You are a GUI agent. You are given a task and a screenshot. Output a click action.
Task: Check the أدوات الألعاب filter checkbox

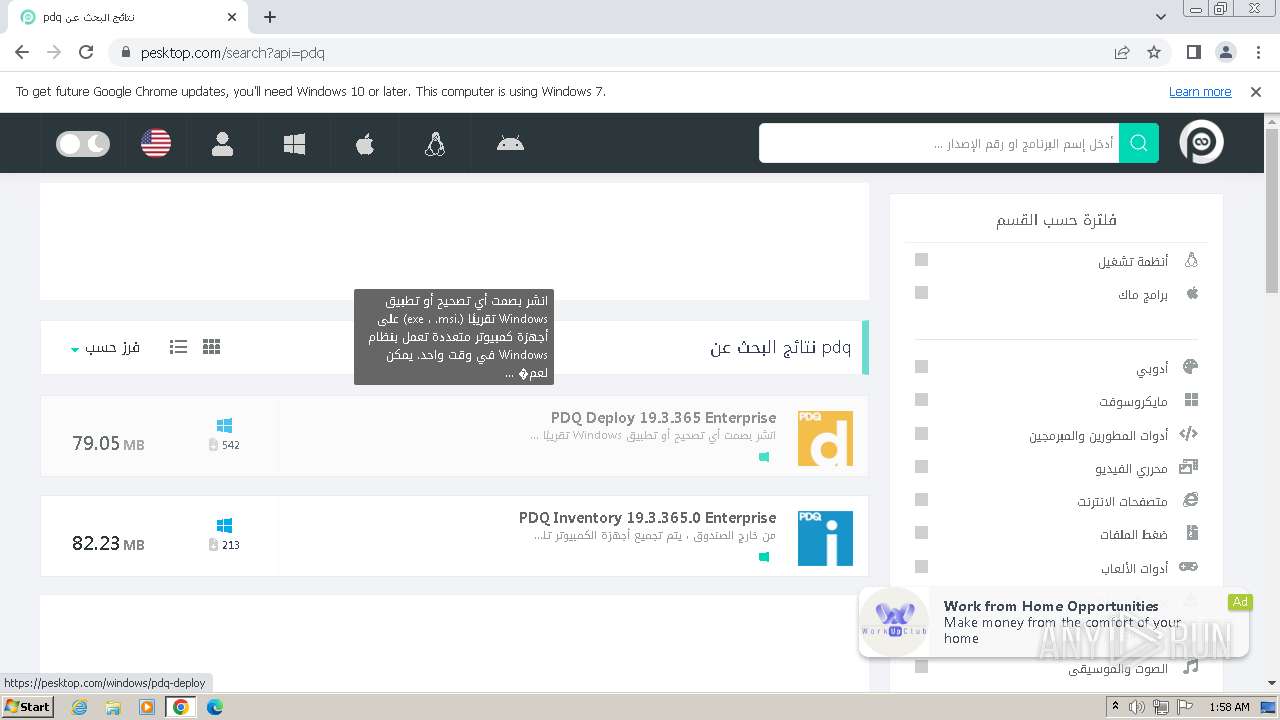(921, 567)
